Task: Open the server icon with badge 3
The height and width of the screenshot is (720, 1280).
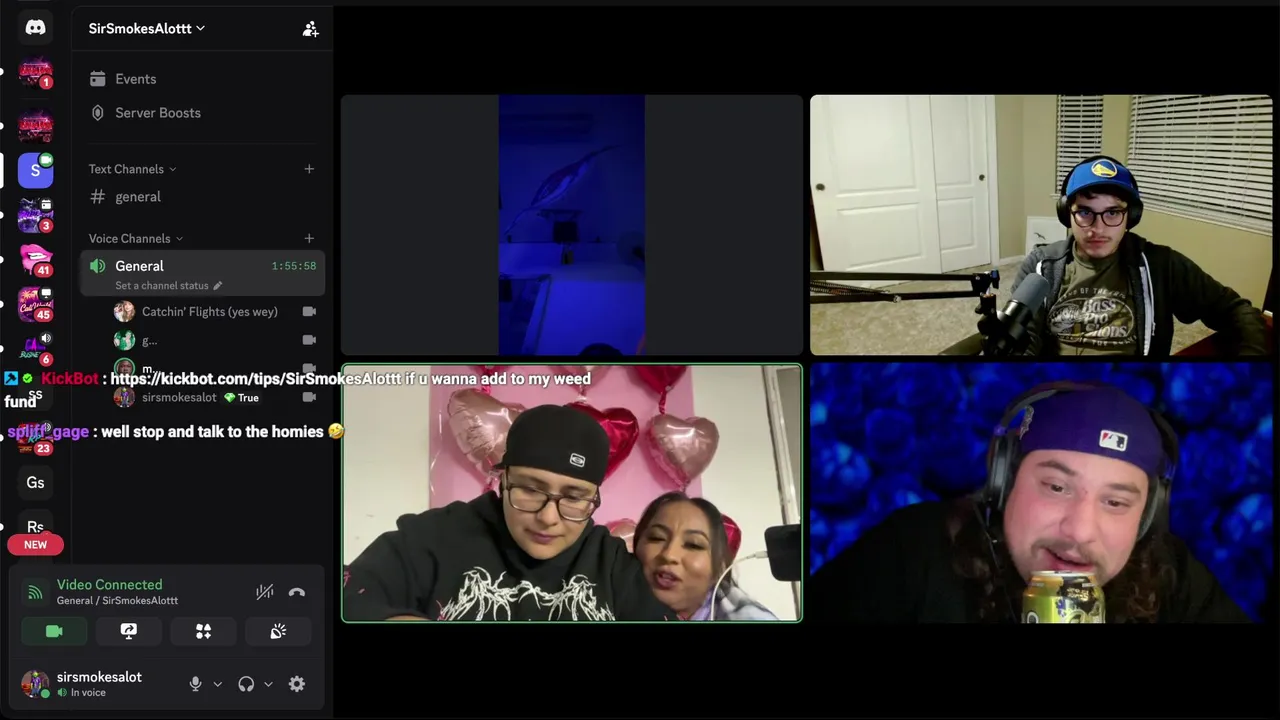Action: (35, 214)
